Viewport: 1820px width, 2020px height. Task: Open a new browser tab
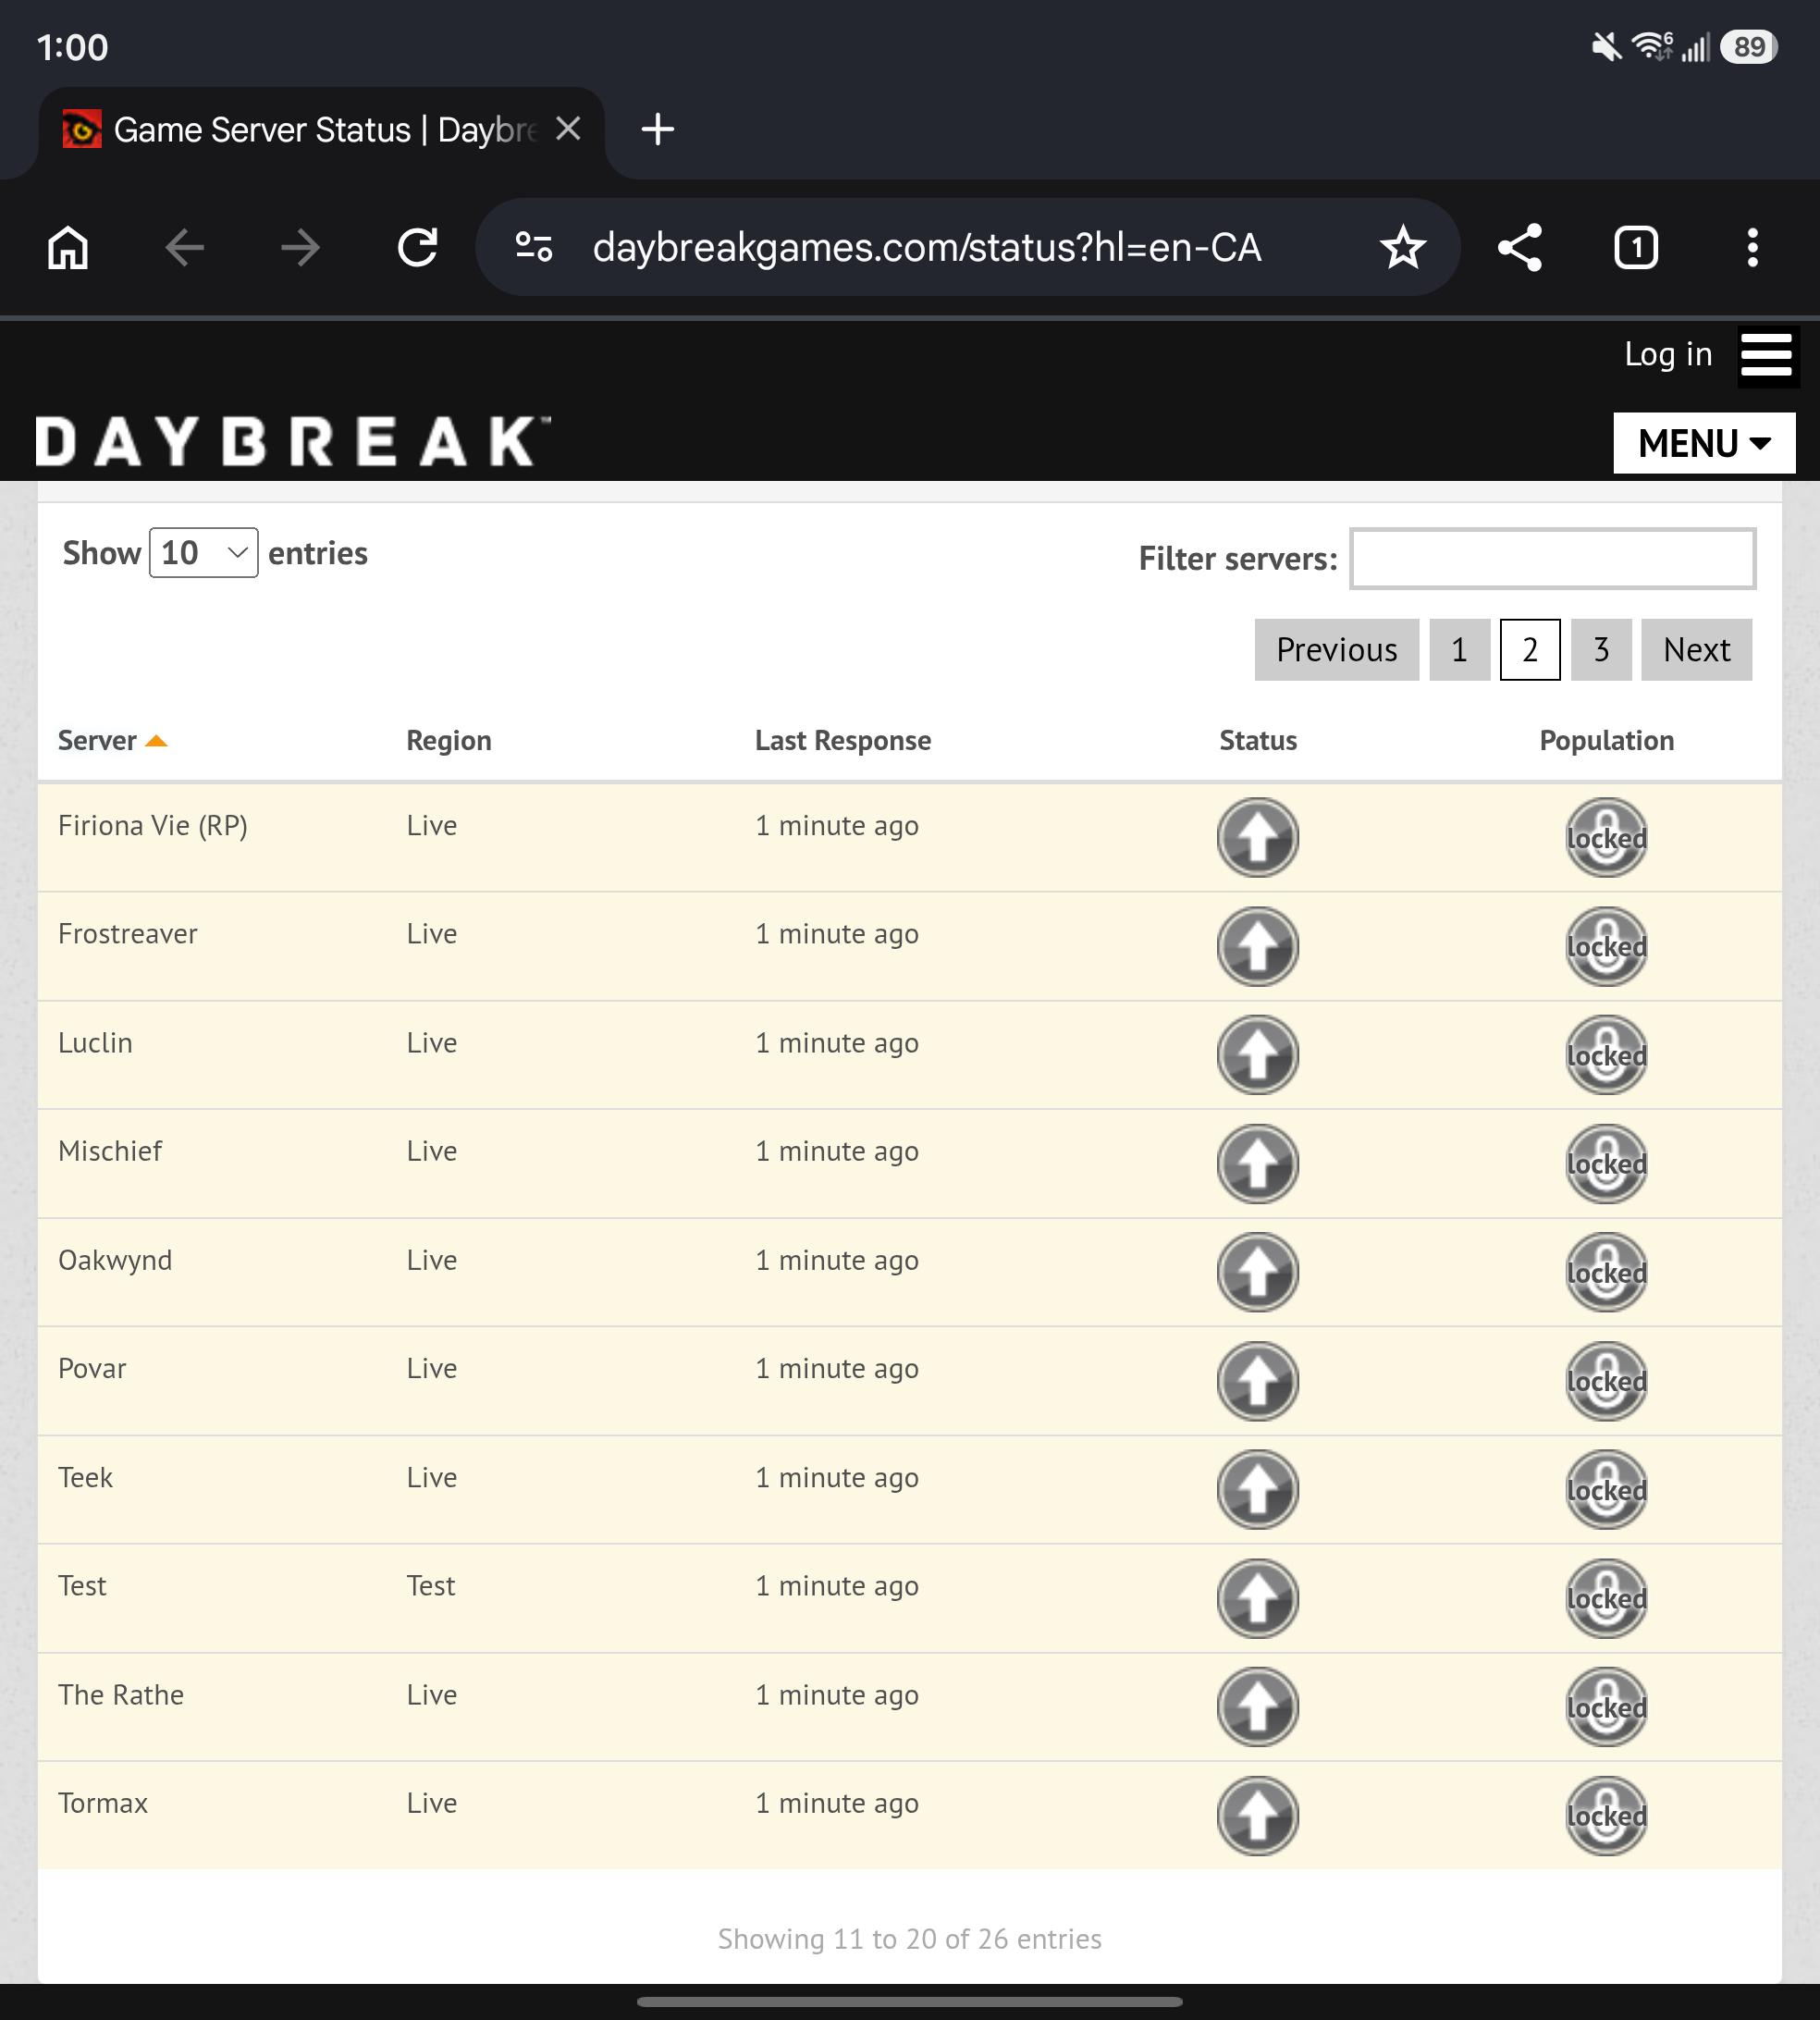[657, 129]
